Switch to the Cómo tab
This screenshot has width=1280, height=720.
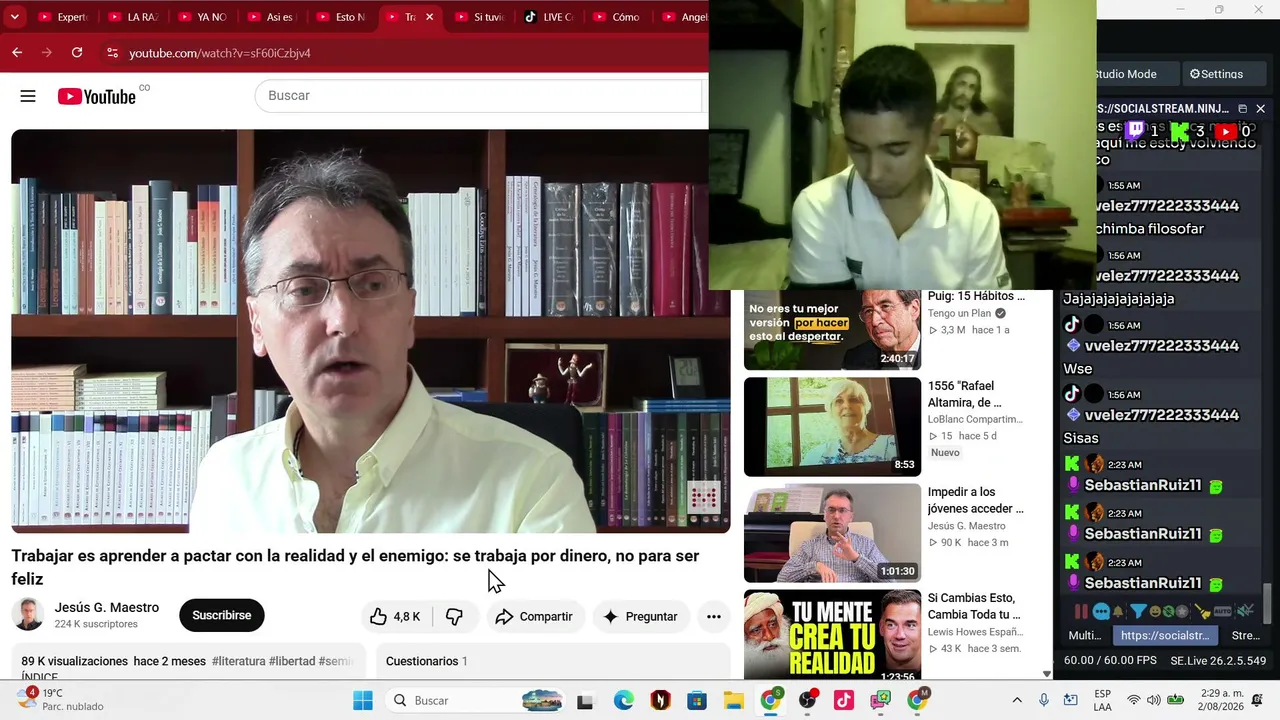click(x=617, y=17)
